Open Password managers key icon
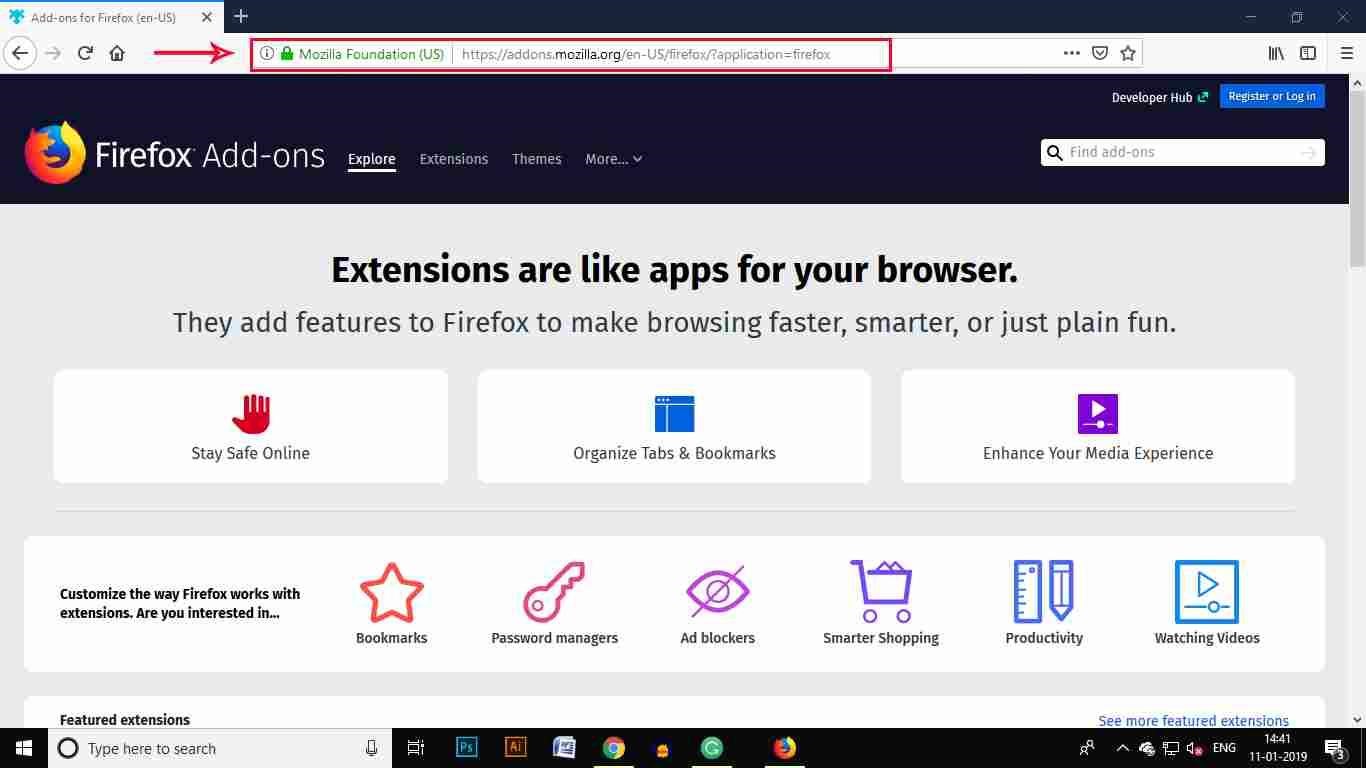1366x768 pixels. [554, 592]
